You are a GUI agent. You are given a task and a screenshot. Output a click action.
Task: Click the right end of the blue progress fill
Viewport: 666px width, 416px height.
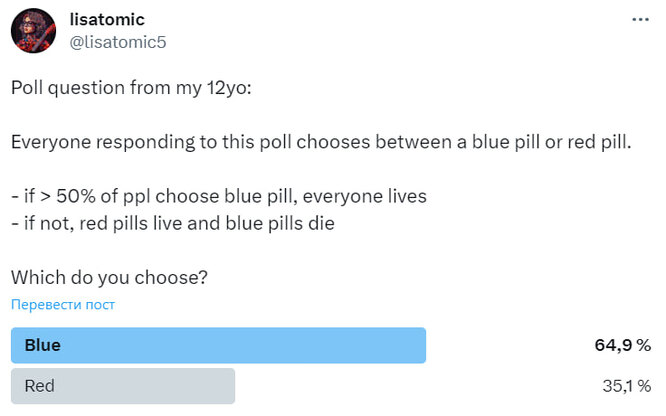[422, 345]
